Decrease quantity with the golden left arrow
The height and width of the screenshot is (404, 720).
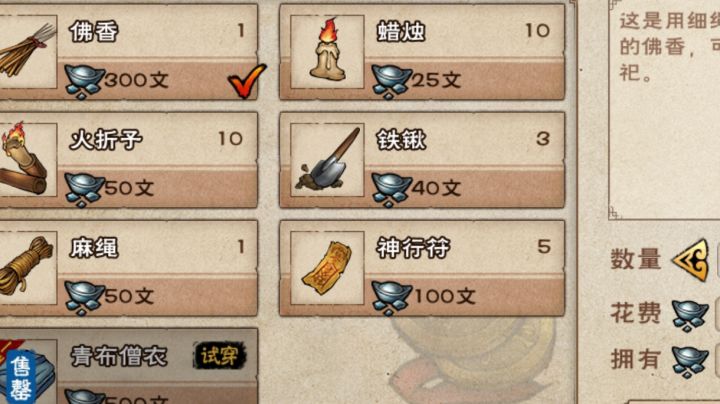(x=690, y=260)
